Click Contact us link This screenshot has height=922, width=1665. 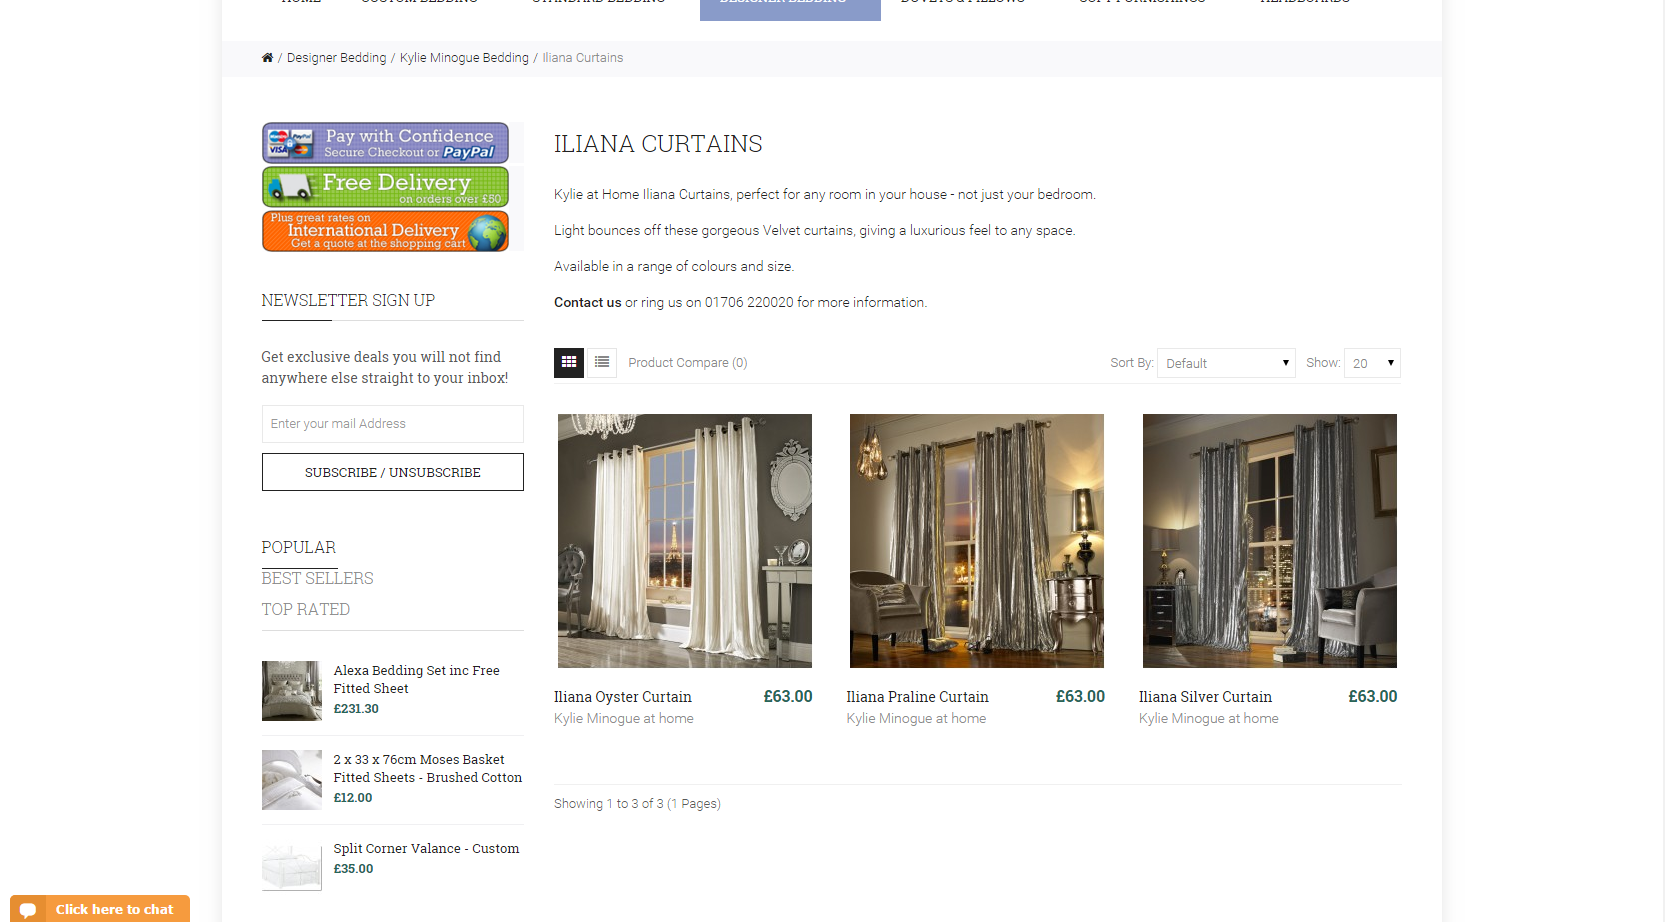pyautogui.click(x=588, y=303)
